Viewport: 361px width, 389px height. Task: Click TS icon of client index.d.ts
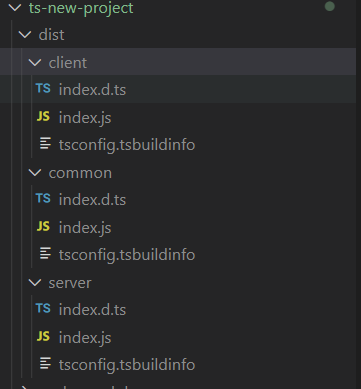pyautogui.click(x=43, y=89)
